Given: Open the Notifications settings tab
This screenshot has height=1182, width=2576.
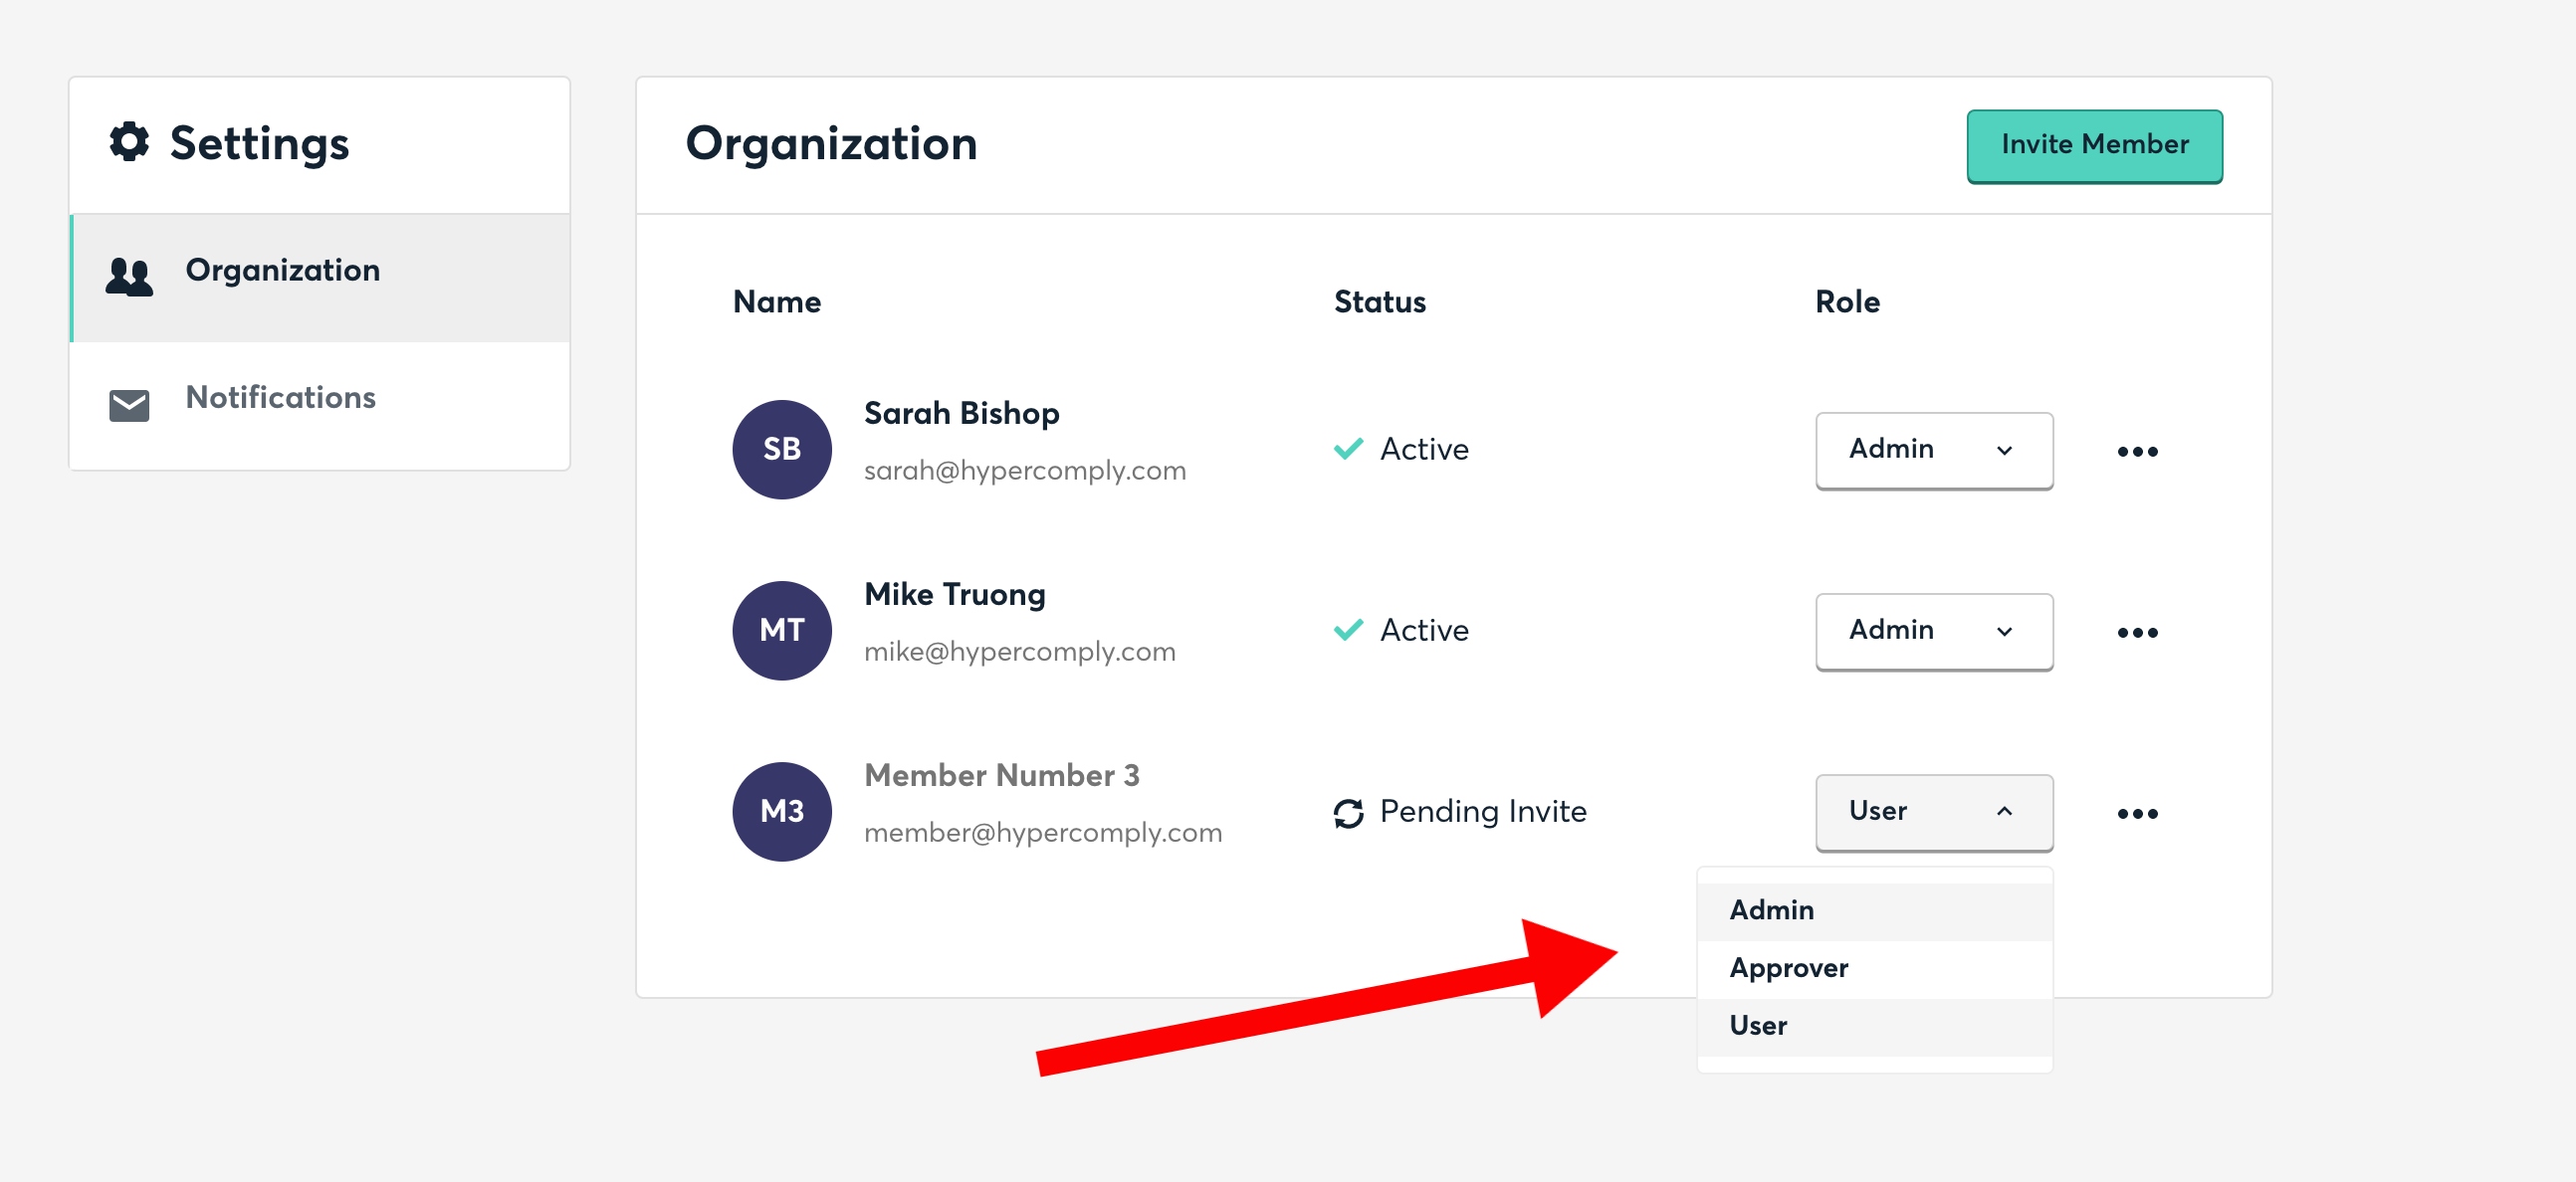Looking at the screenshot, I should click(280, 398).
